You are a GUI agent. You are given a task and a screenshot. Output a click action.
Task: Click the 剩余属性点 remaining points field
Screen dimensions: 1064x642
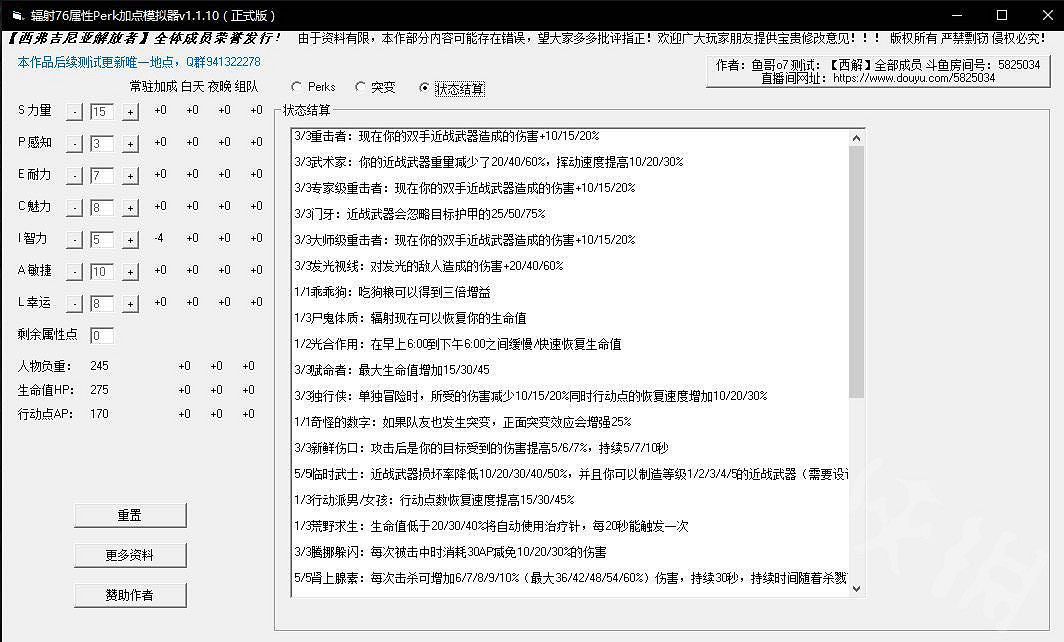coord(102,336)
